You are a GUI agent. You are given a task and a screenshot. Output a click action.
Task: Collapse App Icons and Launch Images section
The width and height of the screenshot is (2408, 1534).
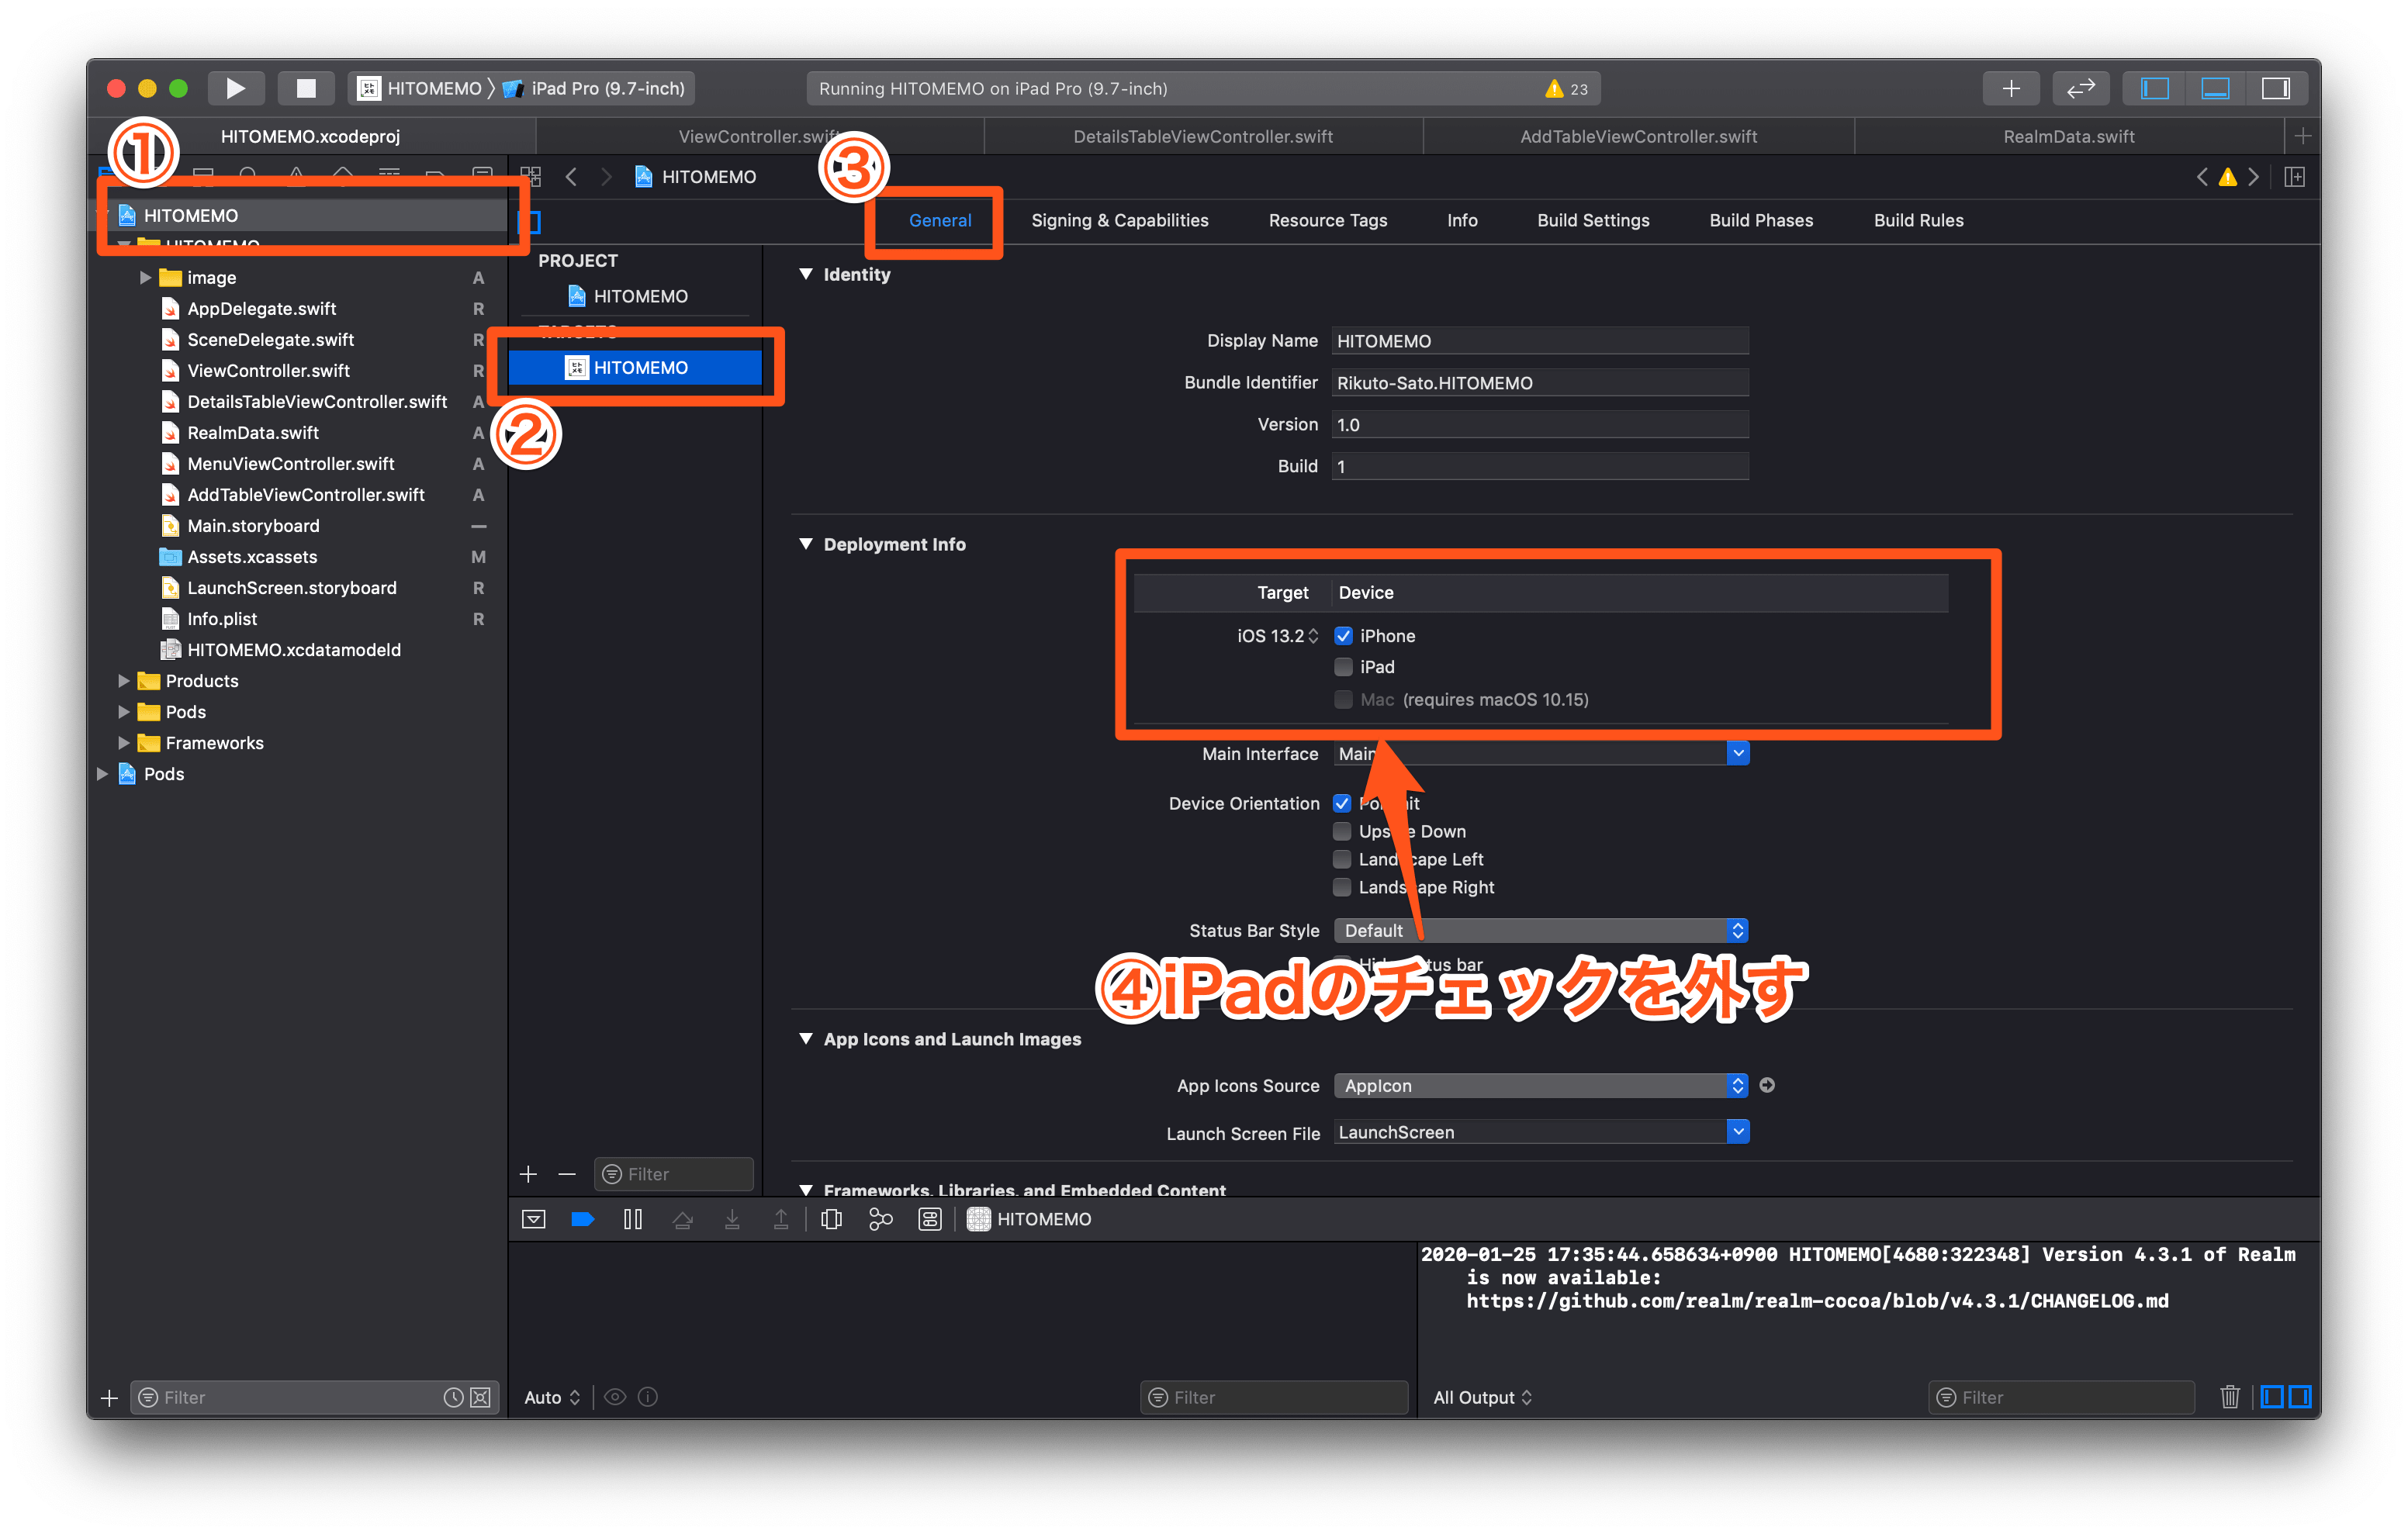pos(806,1039)
